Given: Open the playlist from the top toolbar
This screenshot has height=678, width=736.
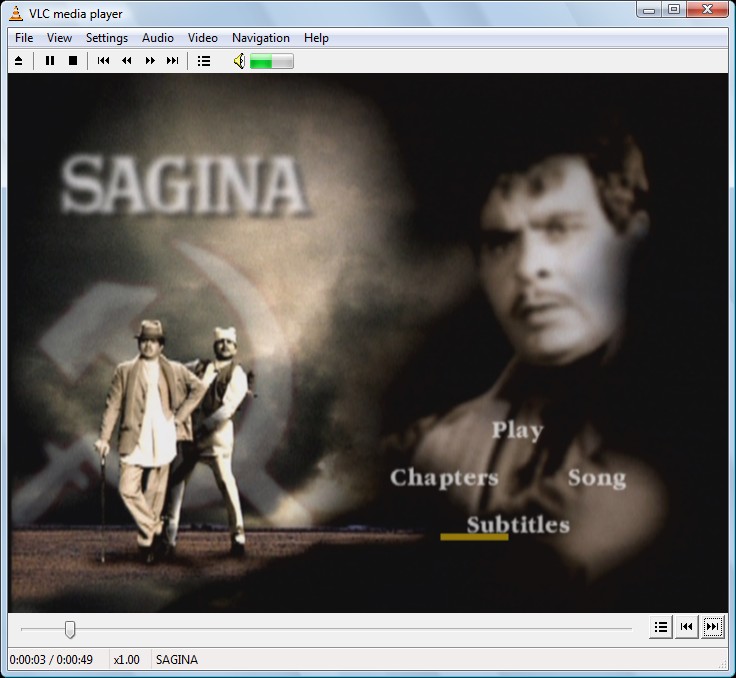Looking at the screenshot, I should point(204,61).
